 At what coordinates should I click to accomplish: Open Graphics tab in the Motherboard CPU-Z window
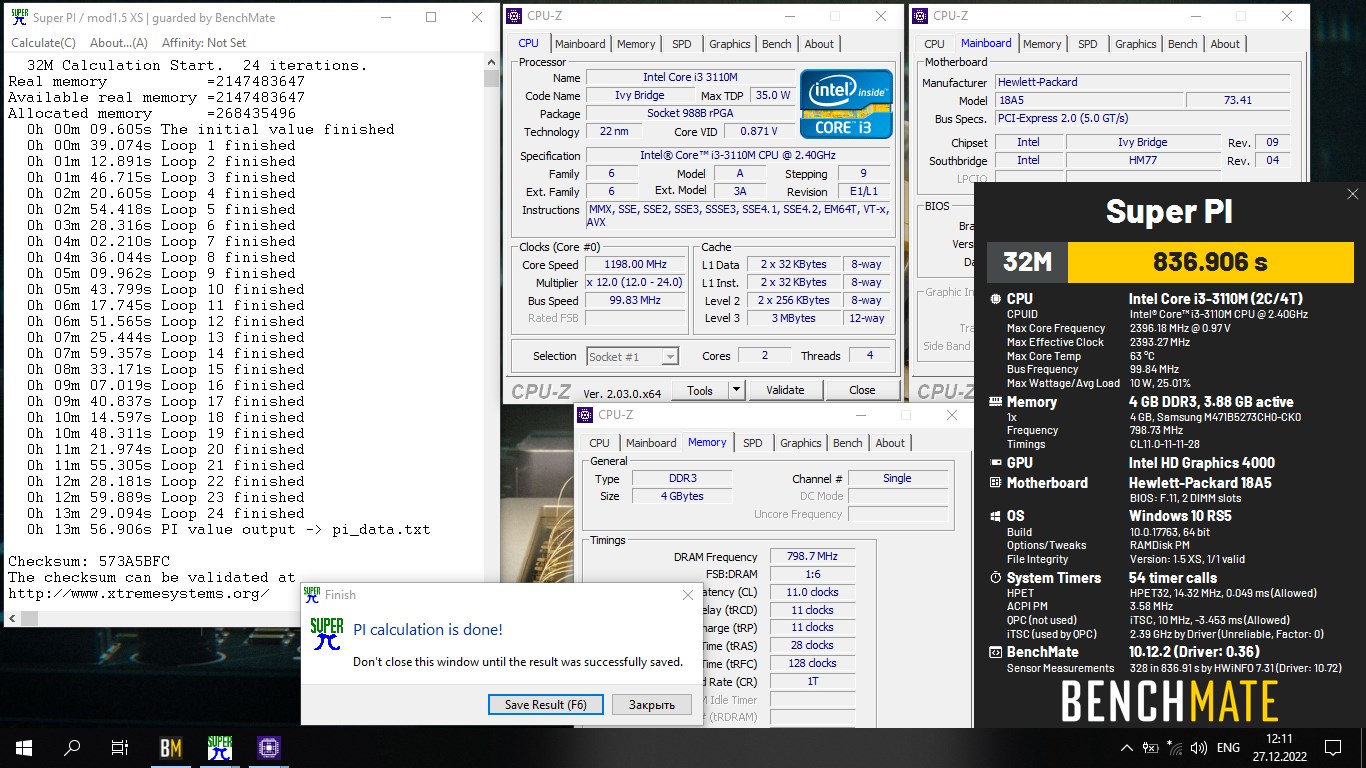pos(1136,44)
